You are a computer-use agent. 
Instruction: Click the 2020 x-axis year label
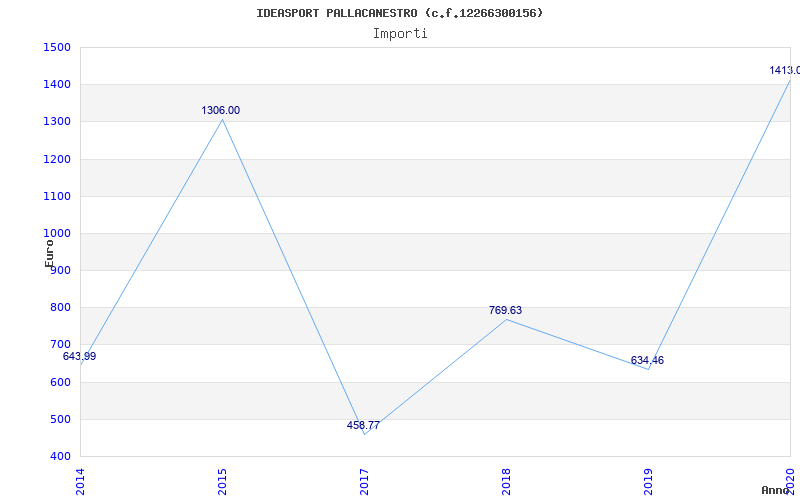(790, 482)
